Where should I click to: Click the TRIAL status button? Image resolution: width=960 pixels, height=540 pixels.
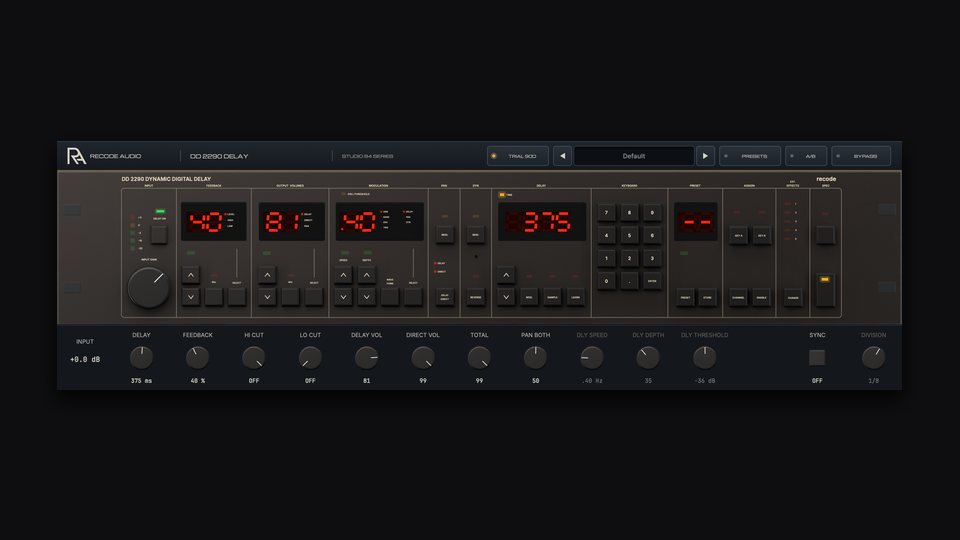click(517, 156)
